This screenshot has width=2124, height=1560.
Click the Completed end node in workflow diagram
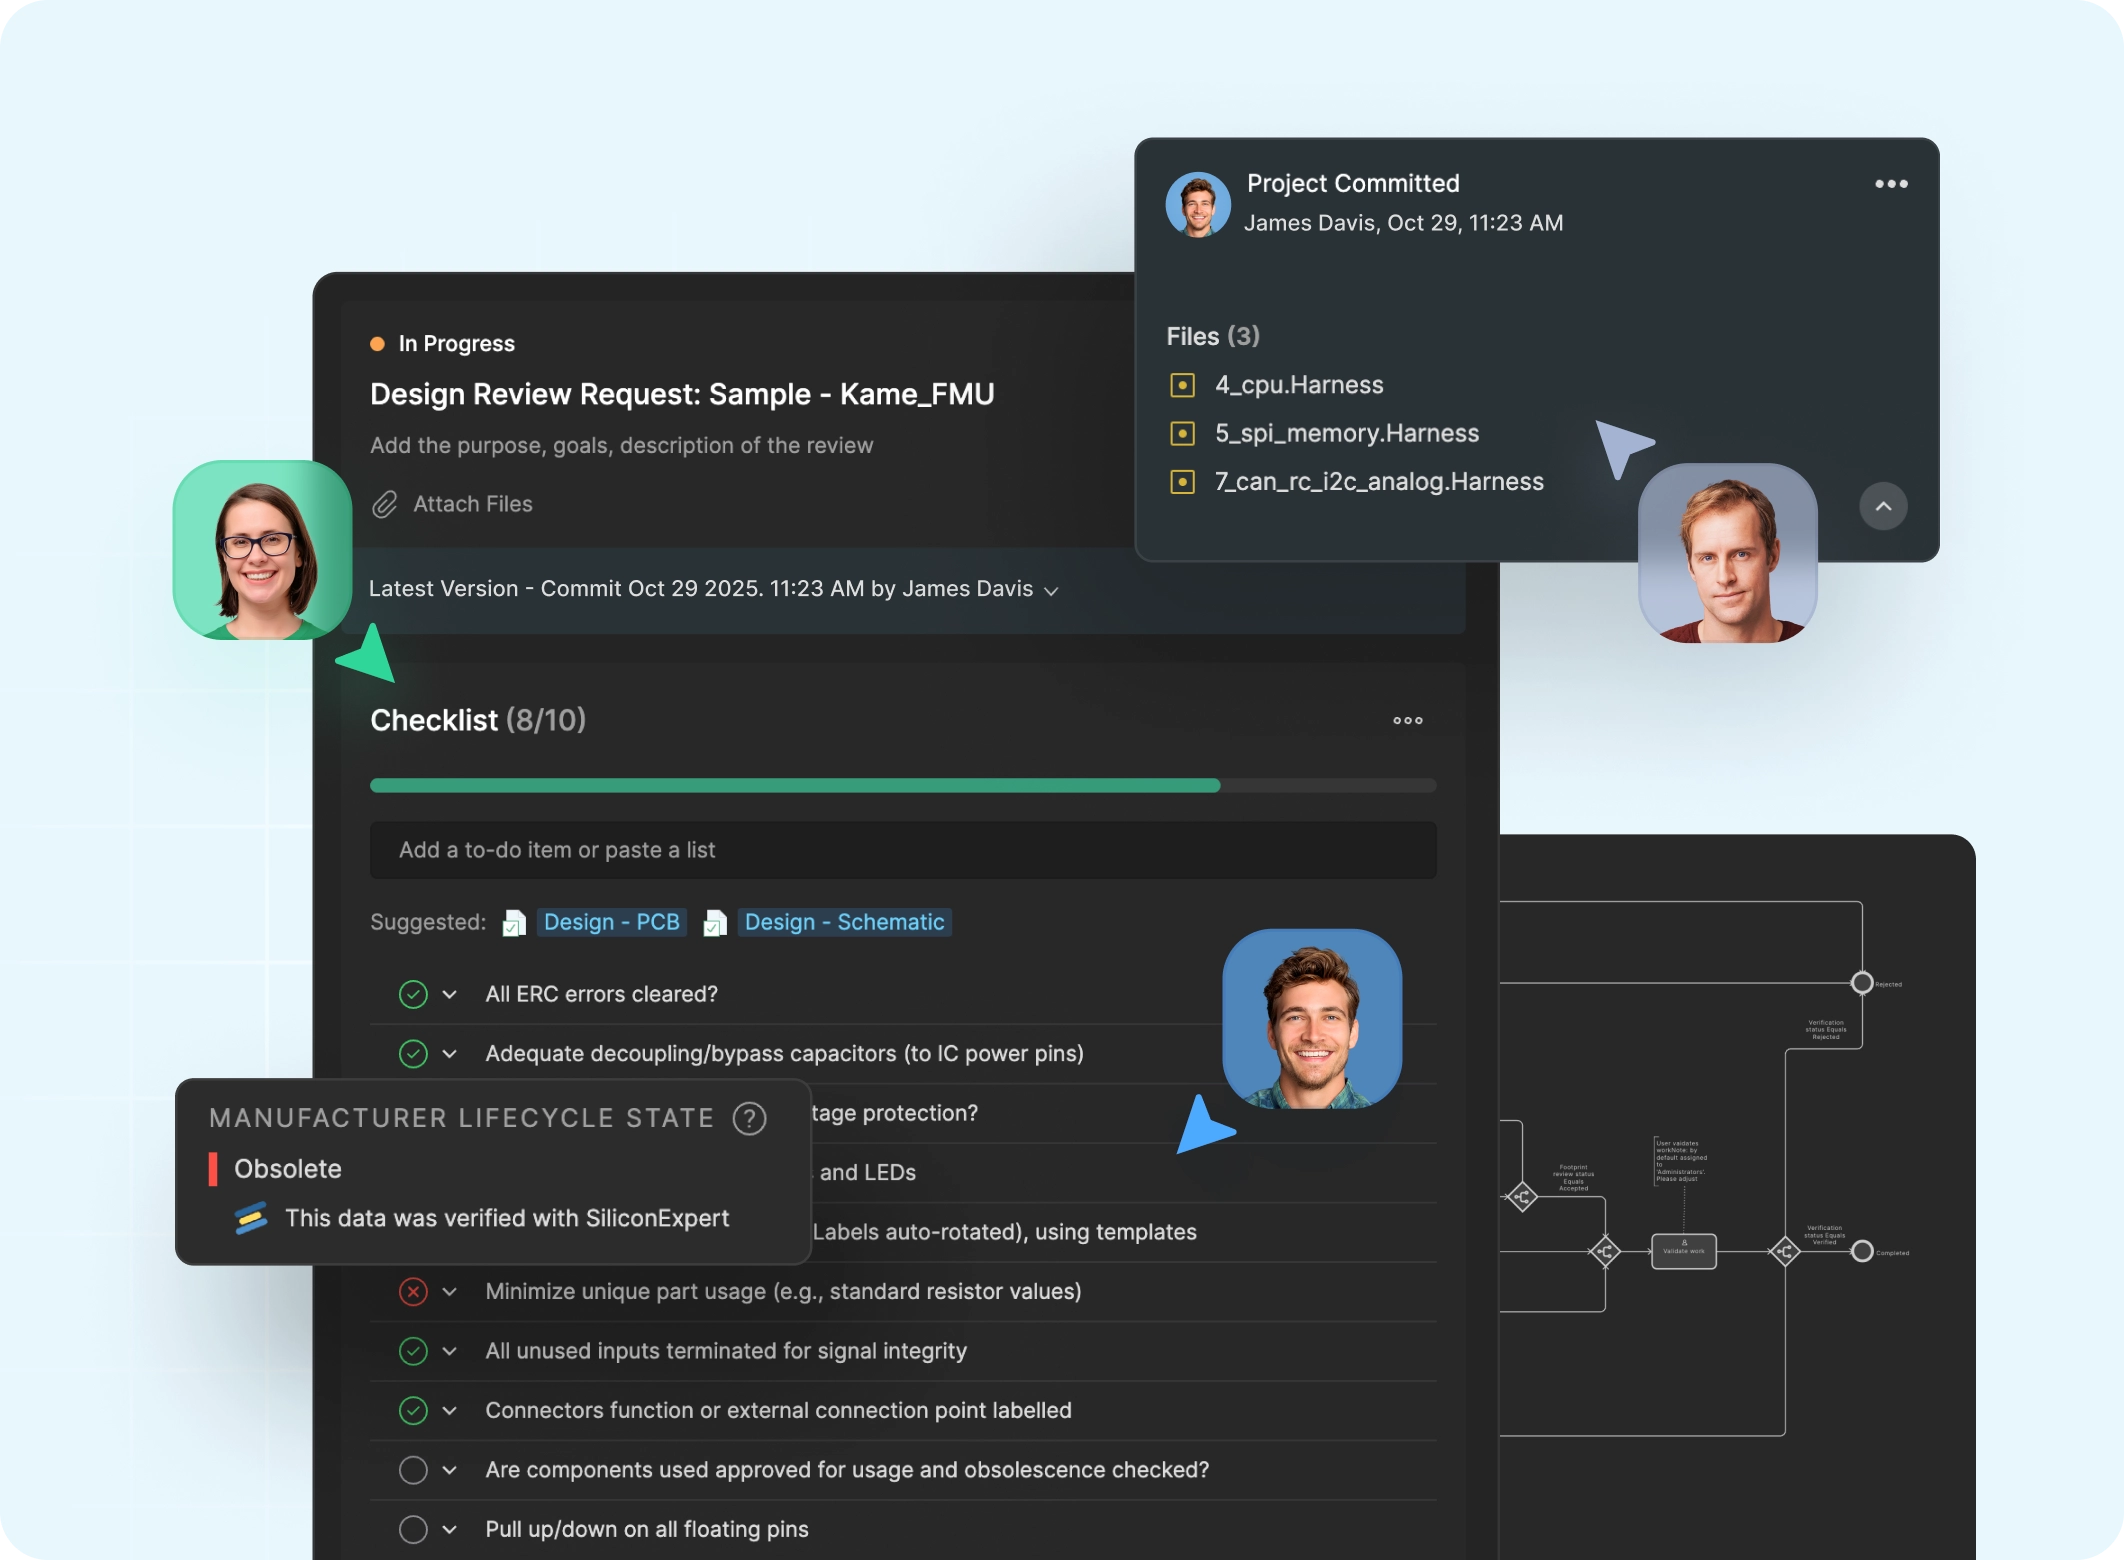1862,1251
